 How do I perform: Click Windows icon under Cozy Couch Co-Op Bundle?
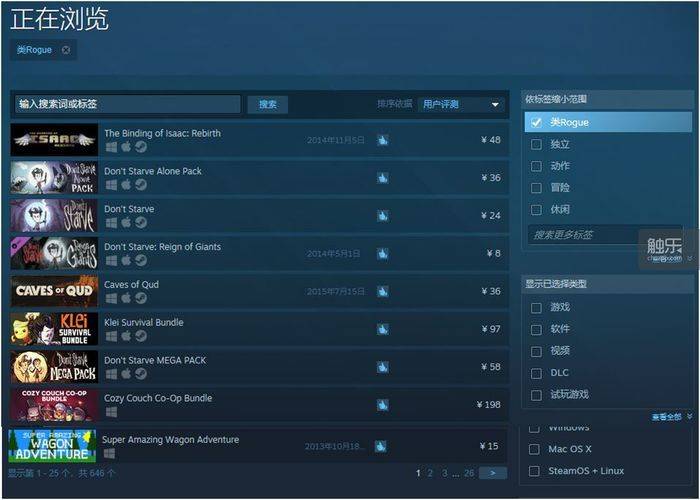tap(112, 412)
